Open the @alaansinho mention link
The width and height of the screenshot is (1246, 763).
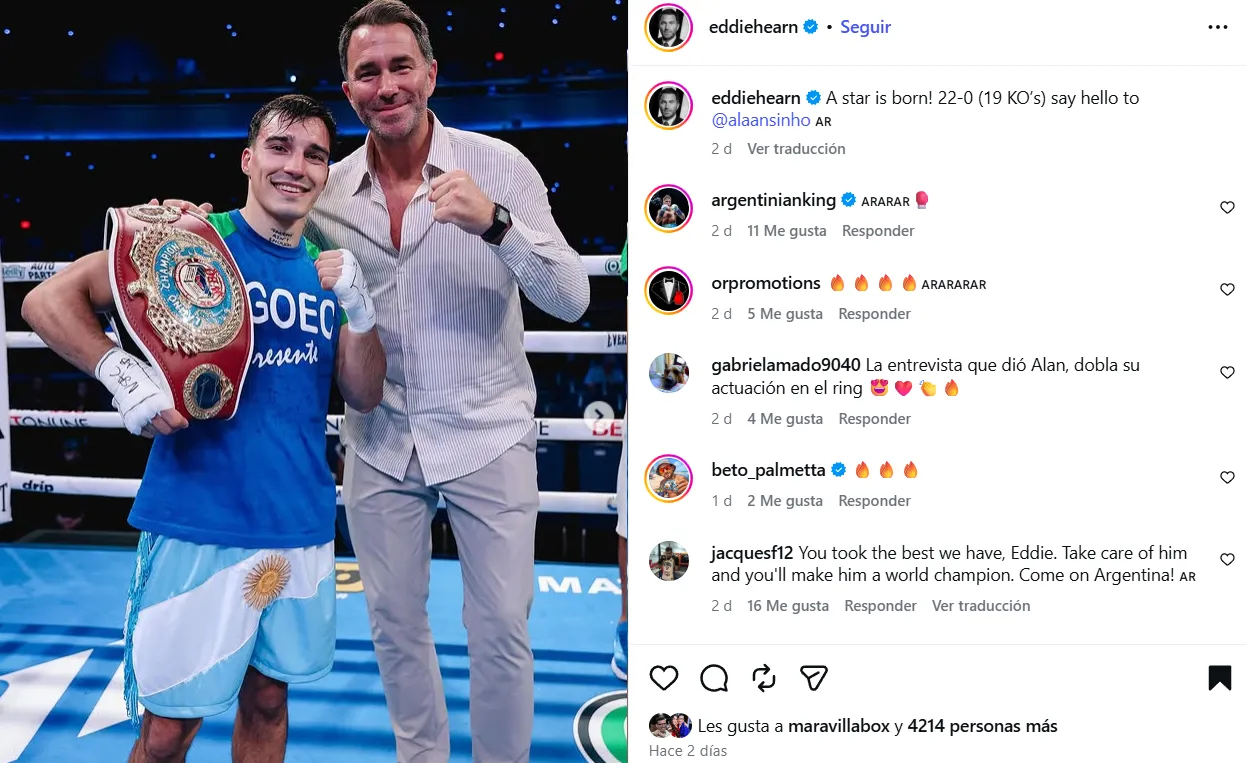pyautogui.click(x=761, y=120)
